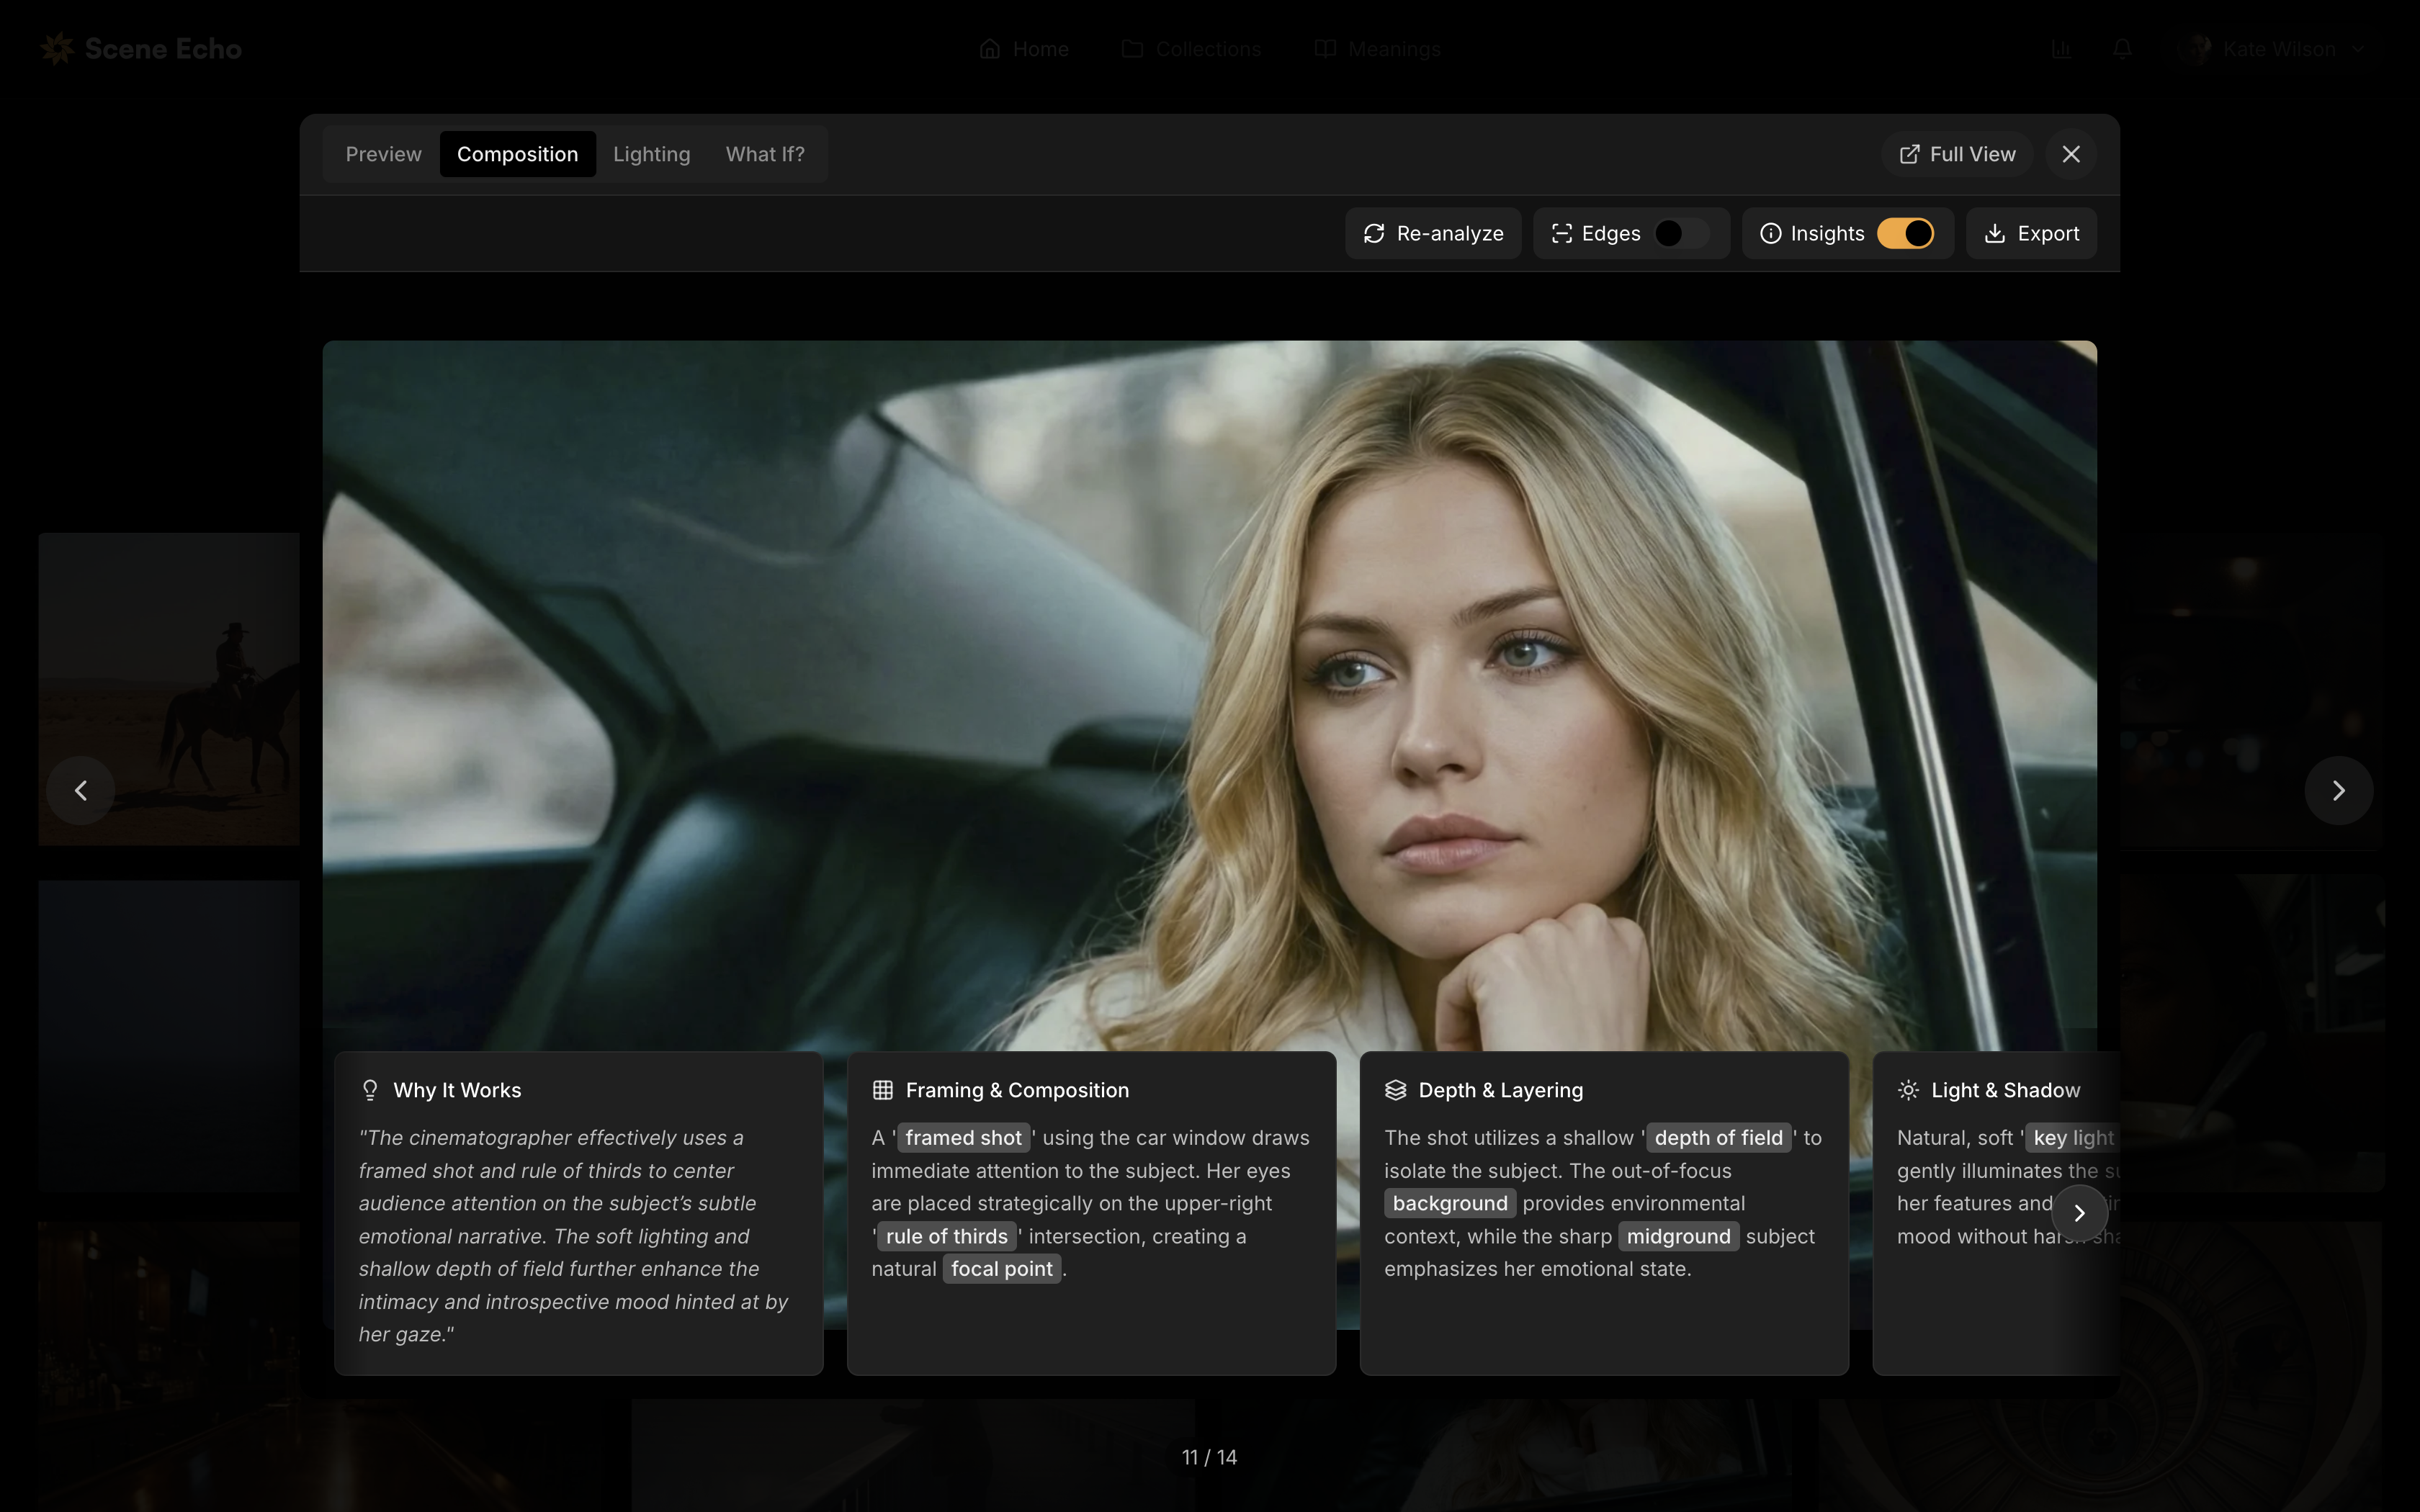
Task: Click the Full View external-link icon
Action: (1909, 154)
